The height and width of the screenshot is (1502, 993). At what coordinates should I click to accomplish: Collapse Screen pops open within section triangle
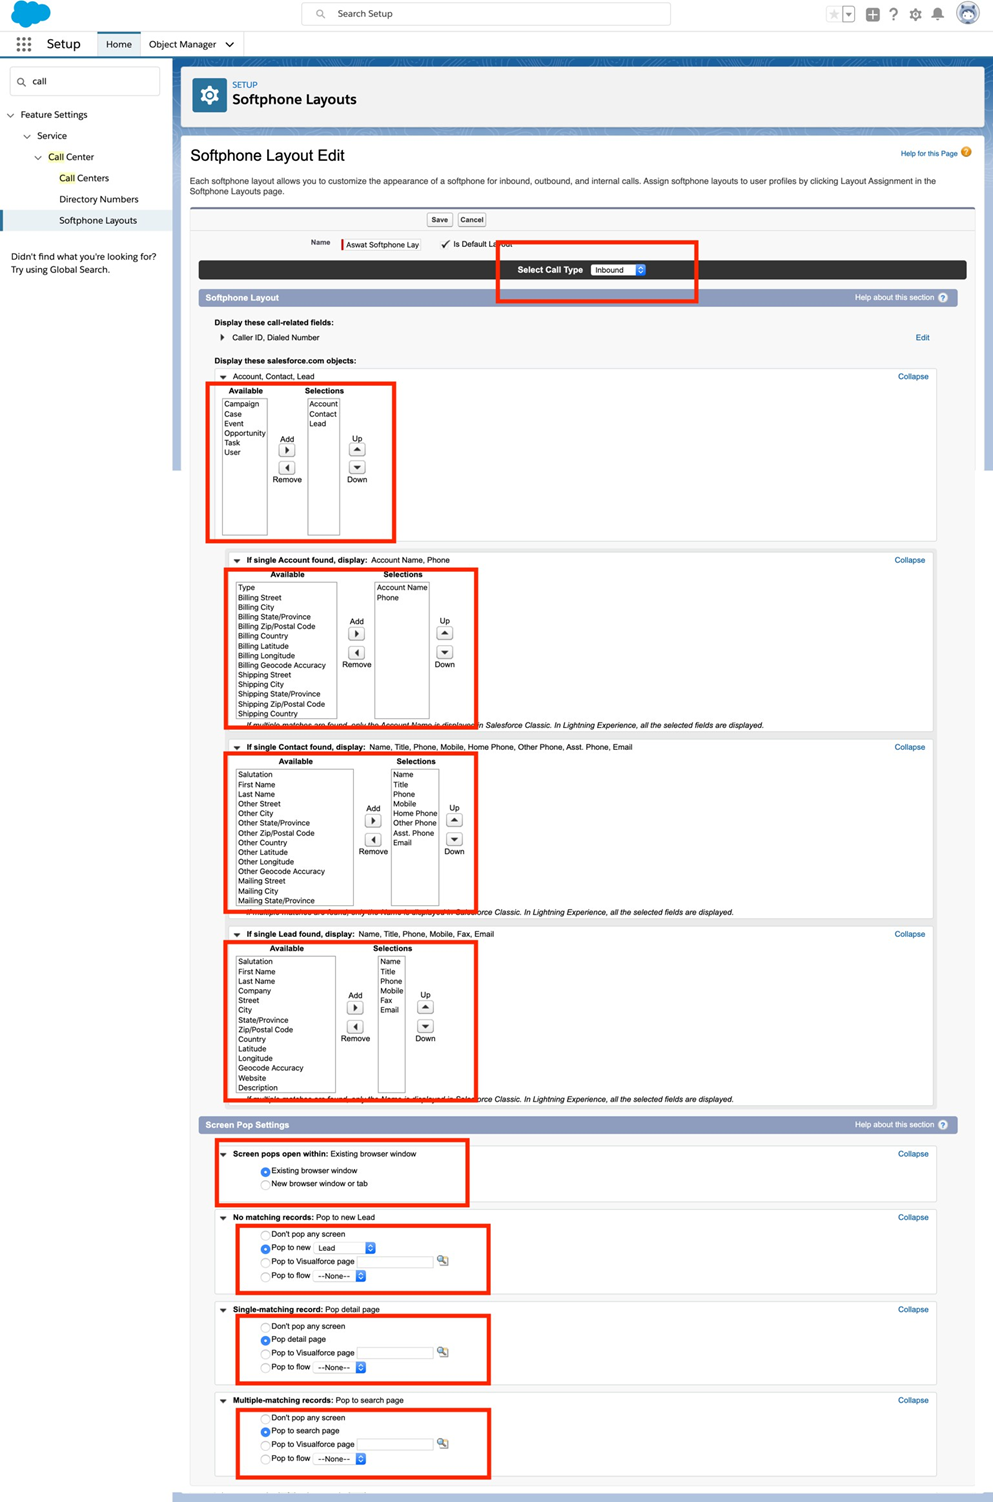click(x=223, y=1154)
